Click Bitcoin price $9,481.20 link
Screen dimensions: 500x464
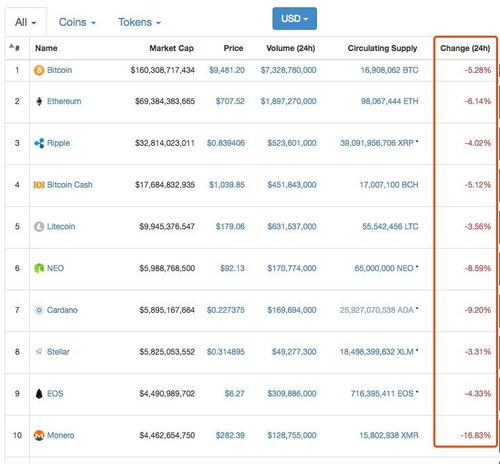227,70
